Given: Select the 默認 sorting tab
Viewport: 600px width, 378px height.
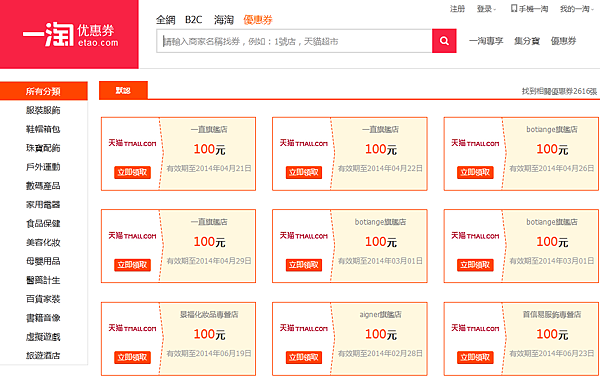Looking at the screenshot, I should (x=123, y=91).
